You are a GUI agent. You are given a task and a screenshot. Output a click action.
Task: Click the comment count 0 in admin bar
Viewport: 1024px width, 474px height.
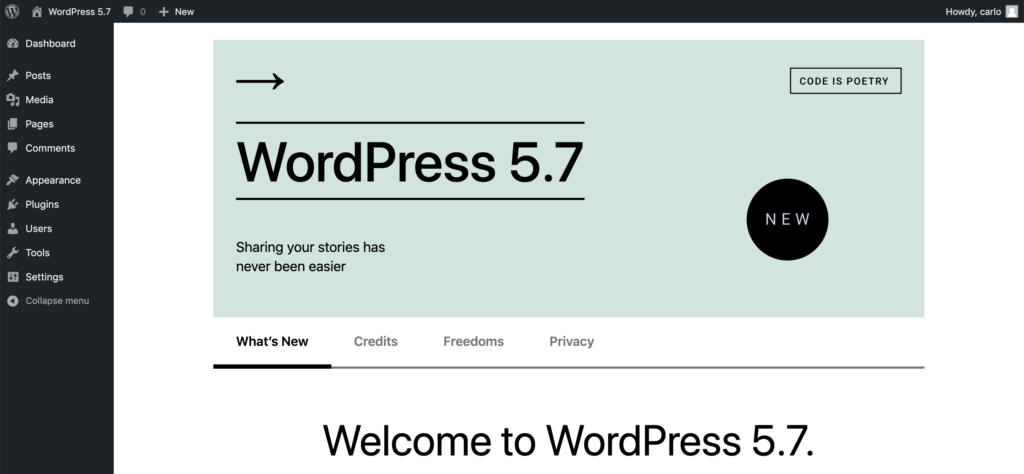143,12
